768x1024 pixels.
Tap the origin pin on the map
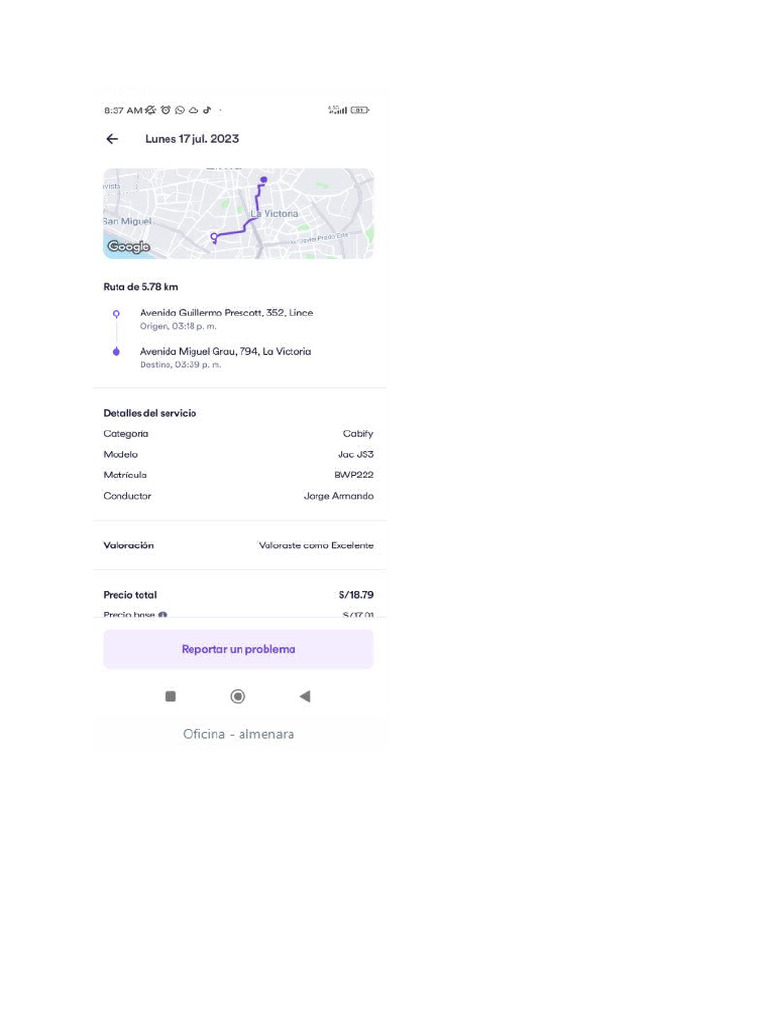tap(214, 238)
